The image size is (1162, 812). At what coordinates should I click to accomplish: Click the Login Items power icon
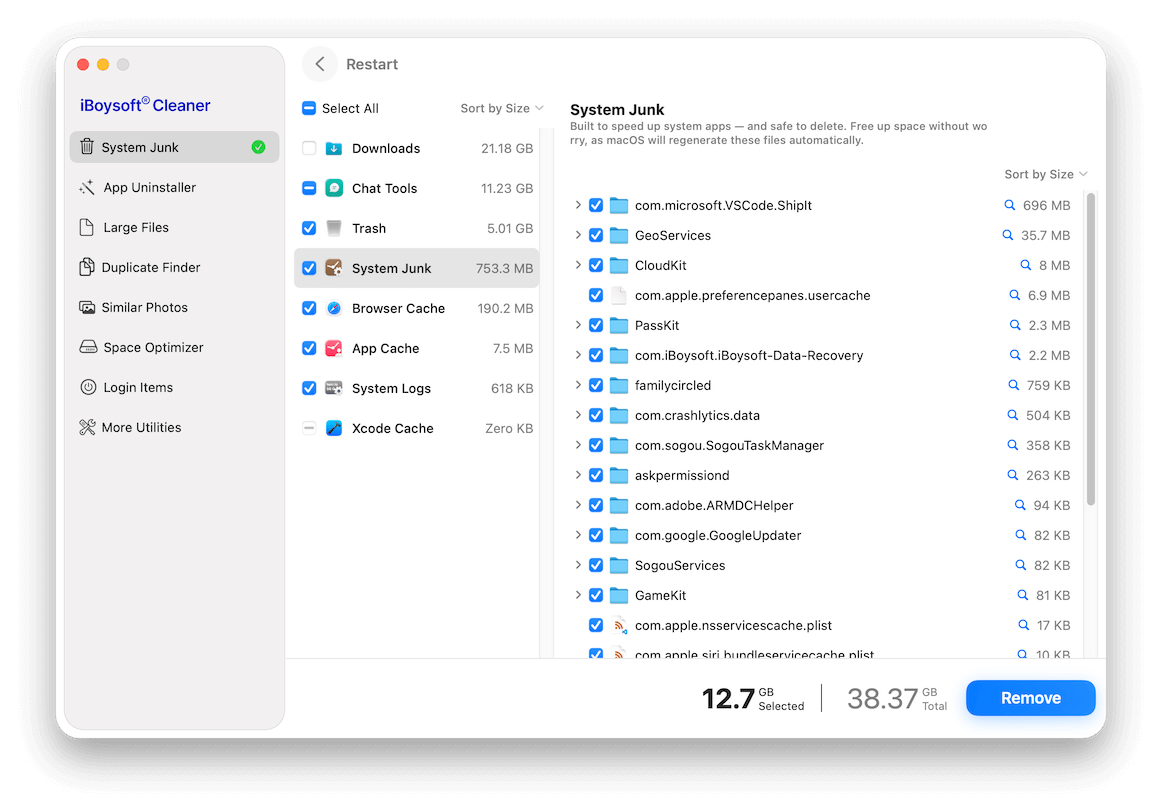[x=87, y=387]
